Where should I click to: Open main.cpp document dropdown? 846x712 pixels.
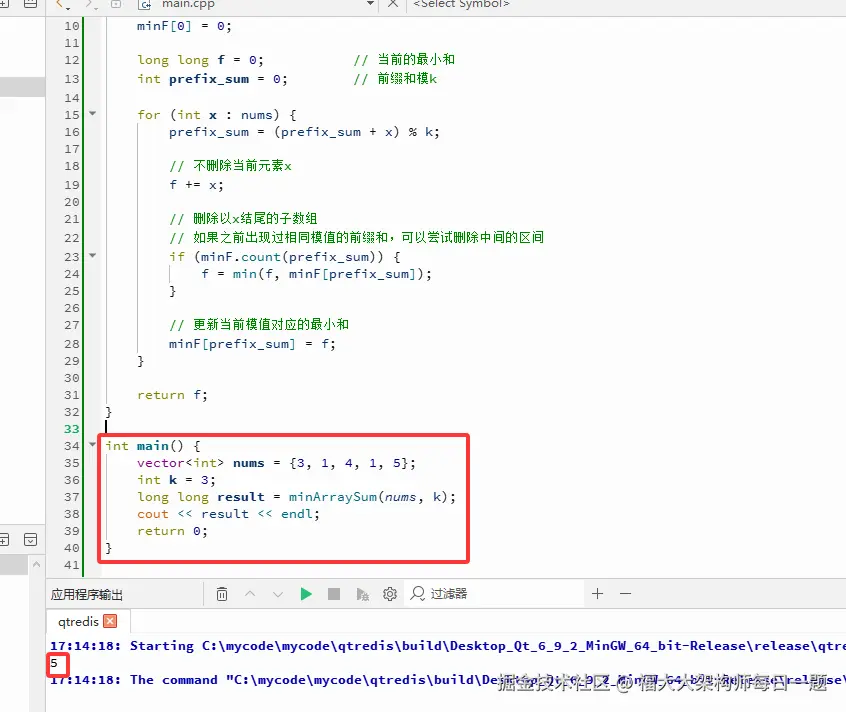370,4
